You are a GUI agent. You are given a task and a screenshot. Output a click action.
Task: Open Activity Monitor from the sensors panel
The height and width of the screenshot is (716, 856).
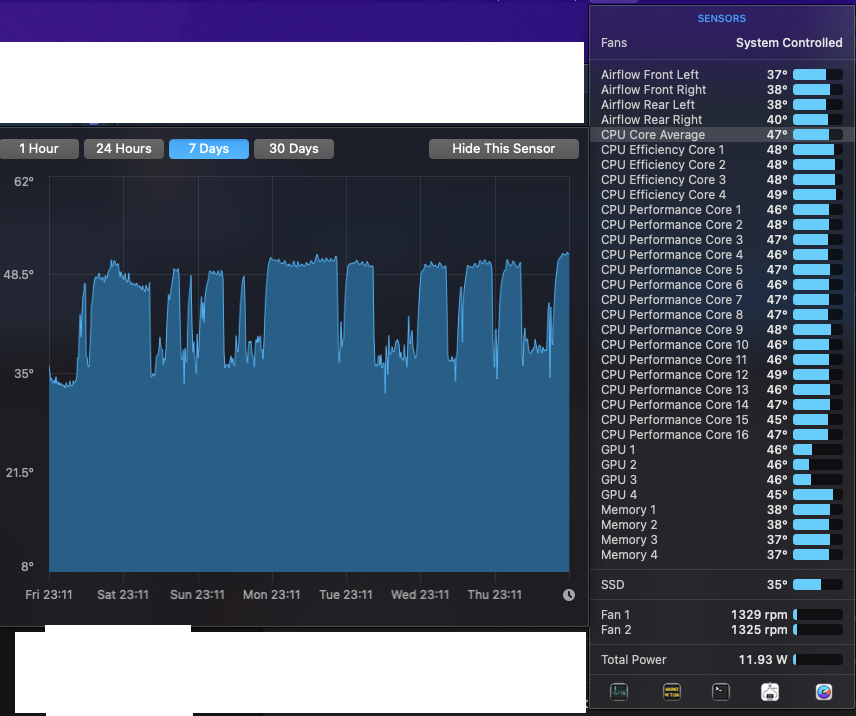[619, 692]
